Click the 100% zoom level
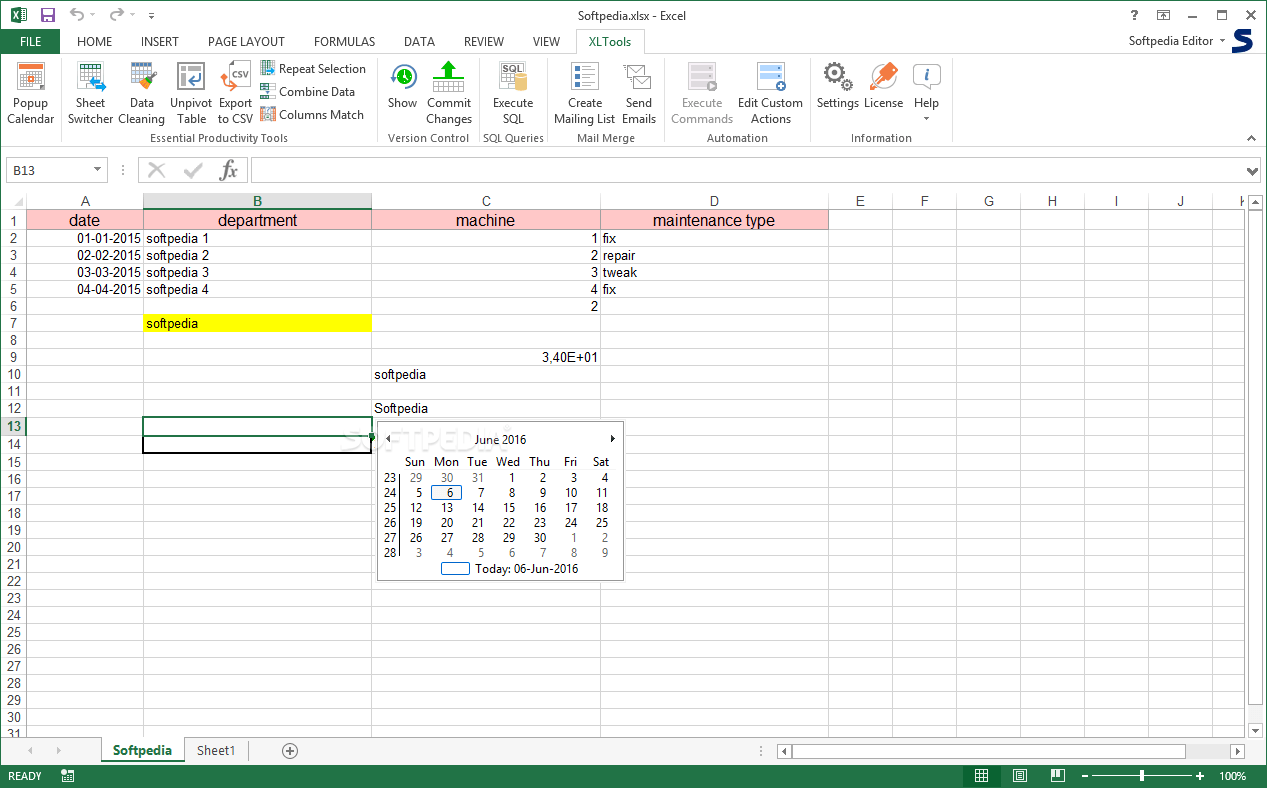 1233,776
